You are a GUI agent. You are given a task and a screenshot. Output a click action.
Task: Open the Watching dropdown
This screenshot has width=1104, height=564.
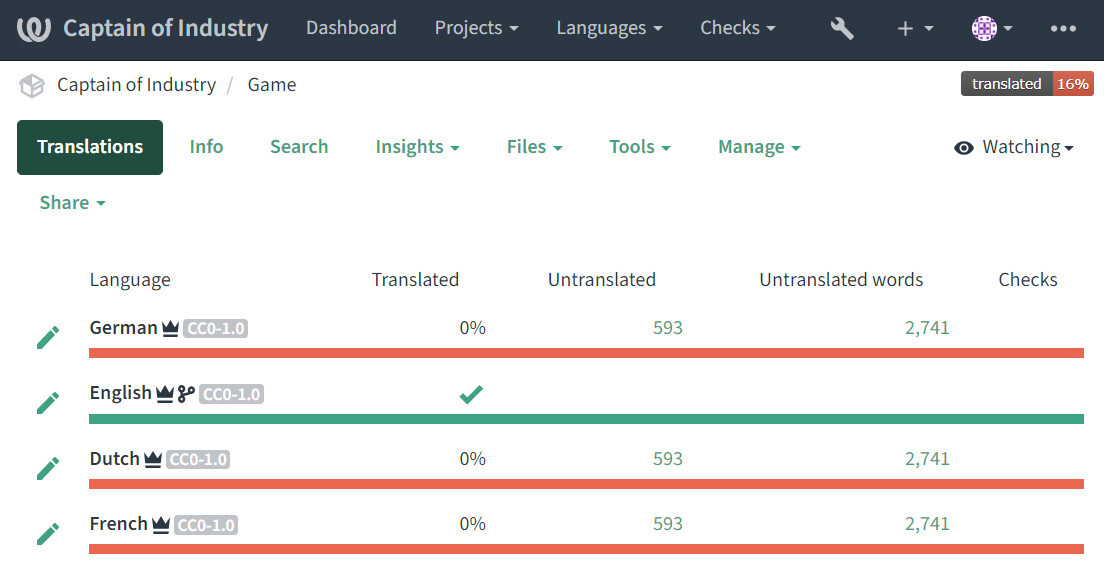click(1014, 147)
